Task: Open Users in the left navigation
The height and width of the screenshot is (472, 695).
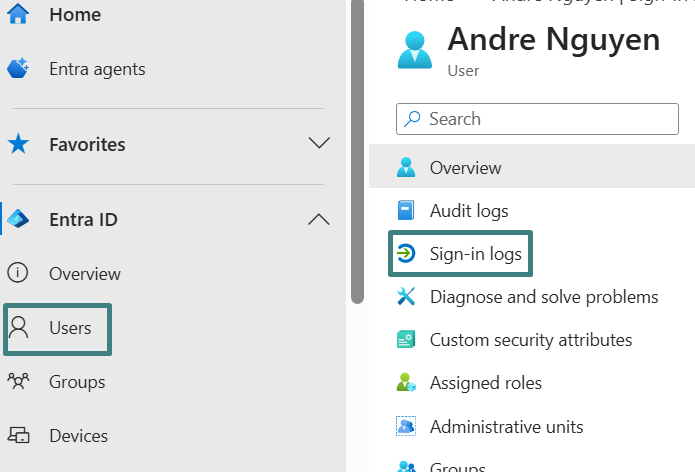Action: click(x=70, y=328)
